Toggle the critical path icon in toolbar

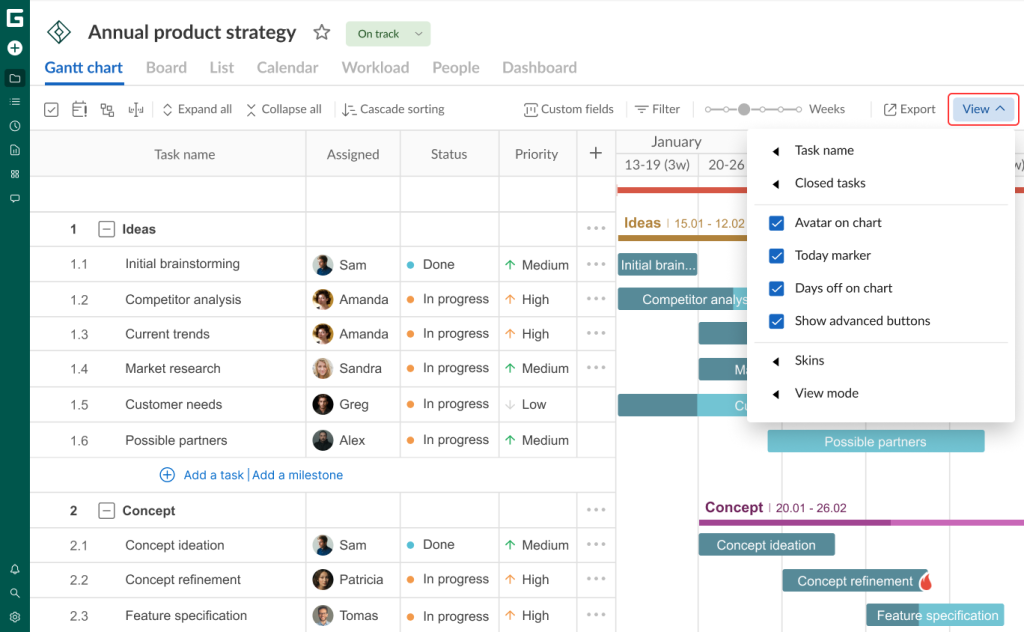[107, 109]
